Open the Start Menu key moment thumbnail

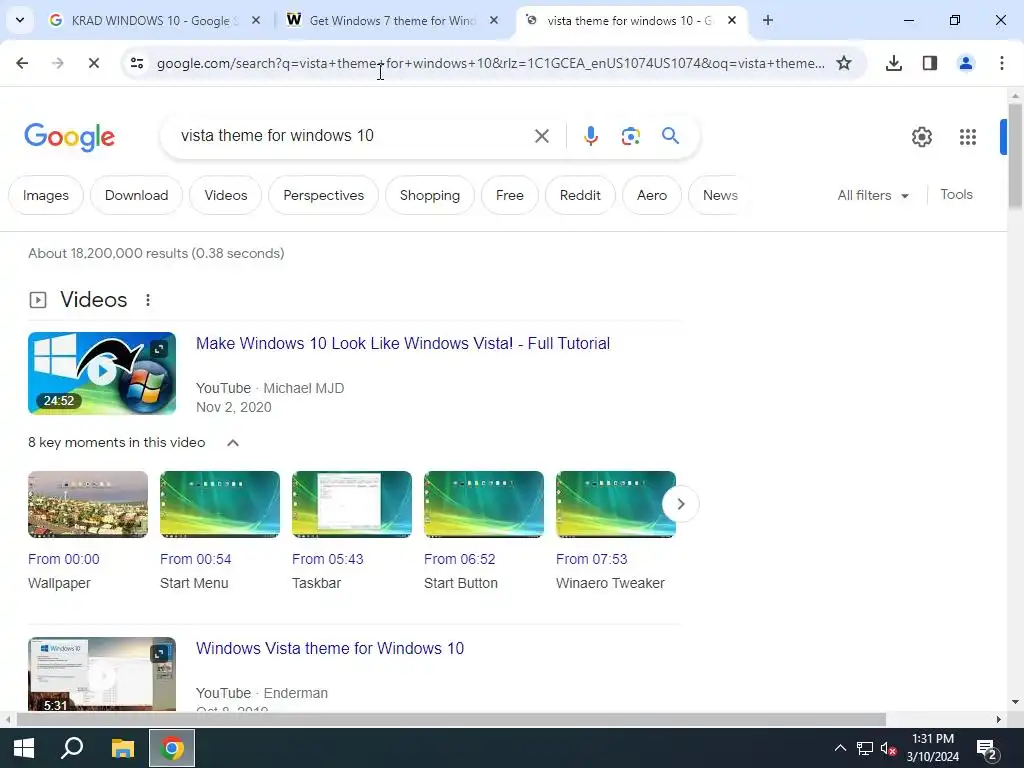click(x=220, y=504)
